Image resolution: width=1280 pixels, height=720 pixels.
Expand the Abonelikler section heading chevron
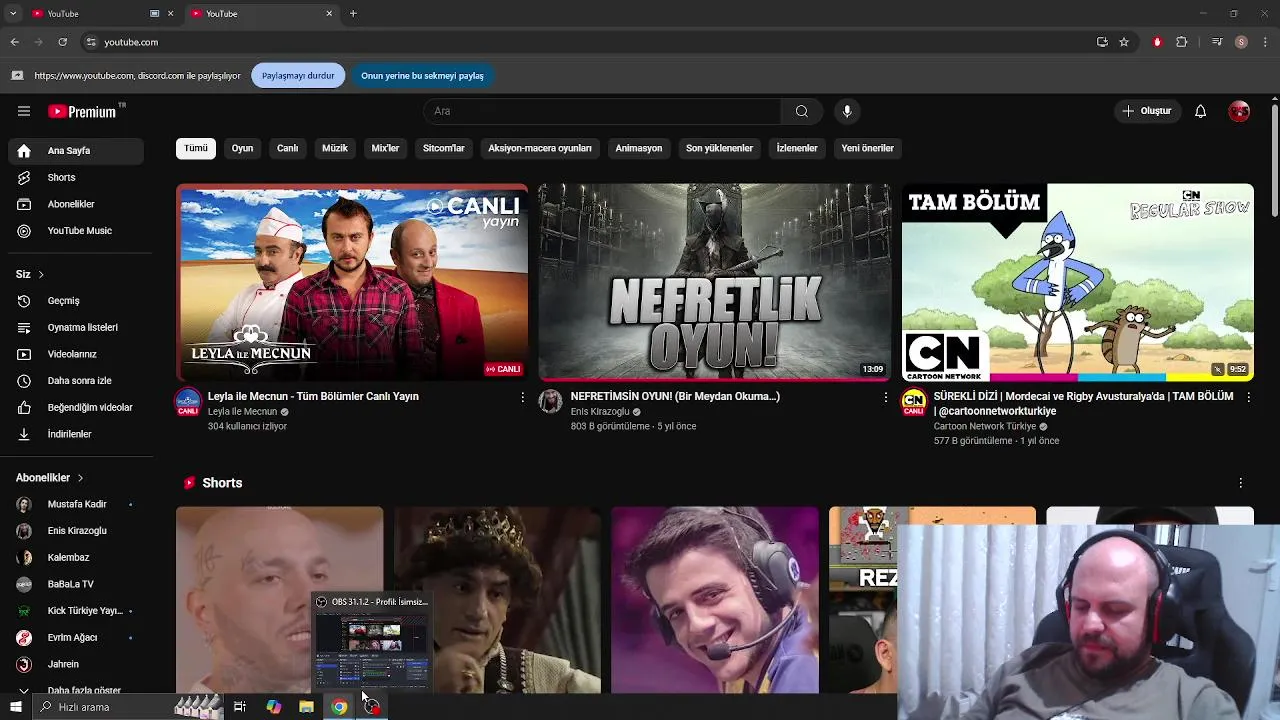click(80, 478)
